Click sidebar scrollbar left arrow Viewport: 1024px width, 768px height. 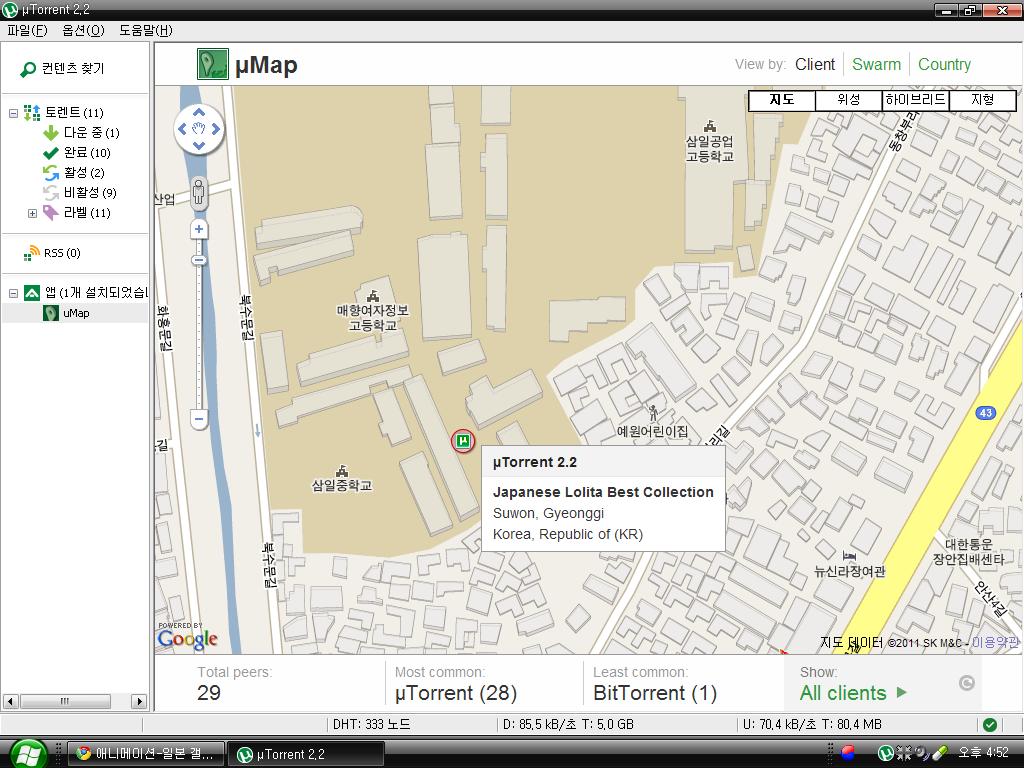click(10, 701)
